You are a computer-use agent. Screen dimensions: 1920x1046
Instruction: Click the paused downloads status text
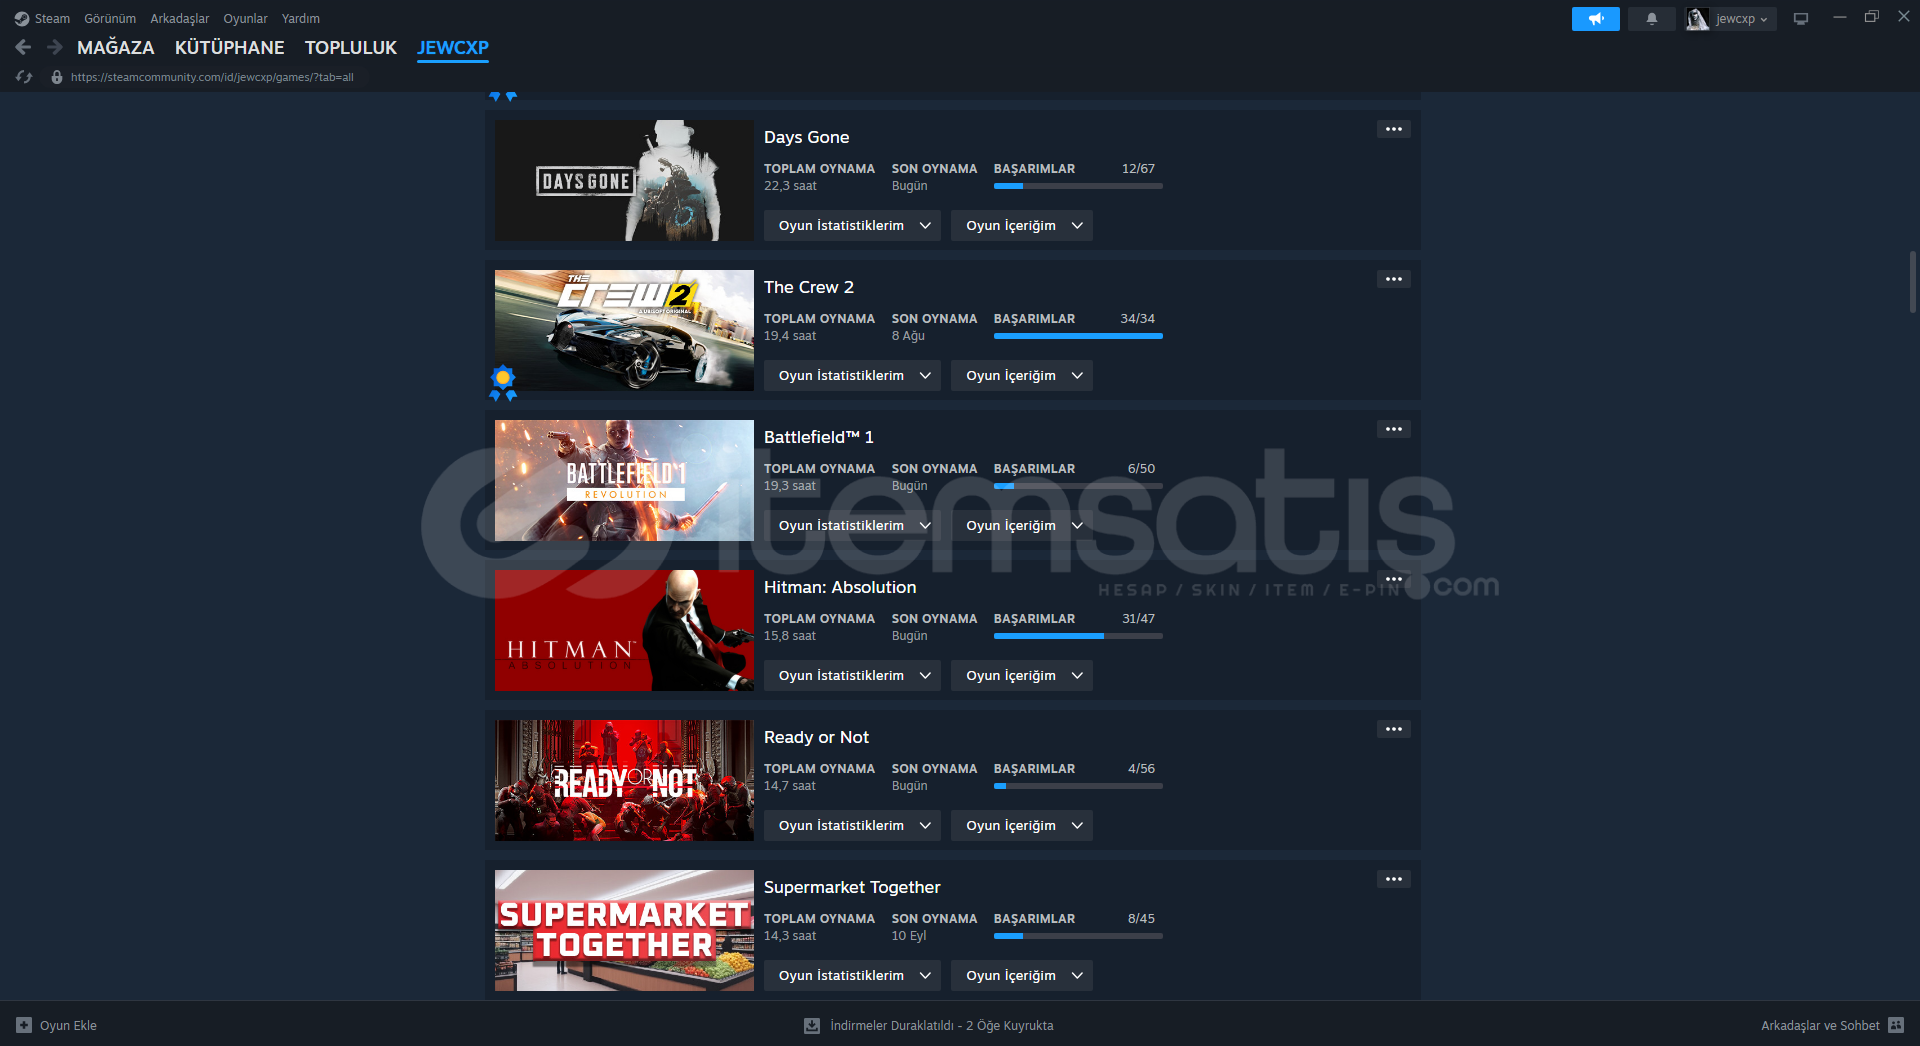(941, 1025)
